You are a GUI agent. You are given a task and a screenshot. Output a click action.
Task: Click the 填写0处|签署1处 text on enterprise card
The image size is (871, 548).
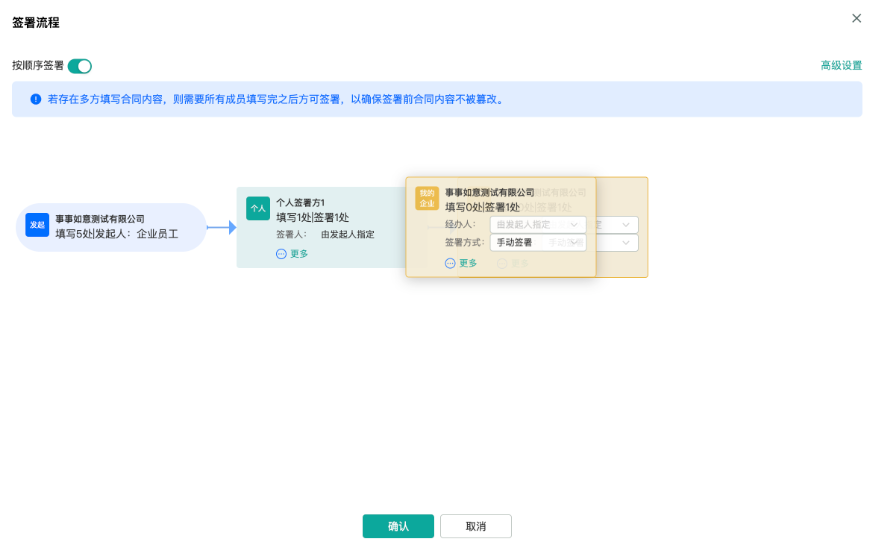click(x=482, y=207)
